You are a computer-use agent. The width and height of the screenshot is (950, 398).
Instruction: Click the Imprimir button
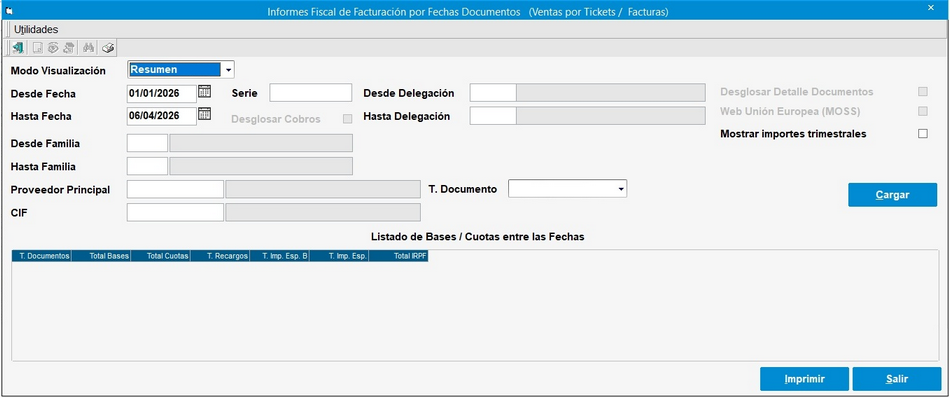tap(804, 379)
